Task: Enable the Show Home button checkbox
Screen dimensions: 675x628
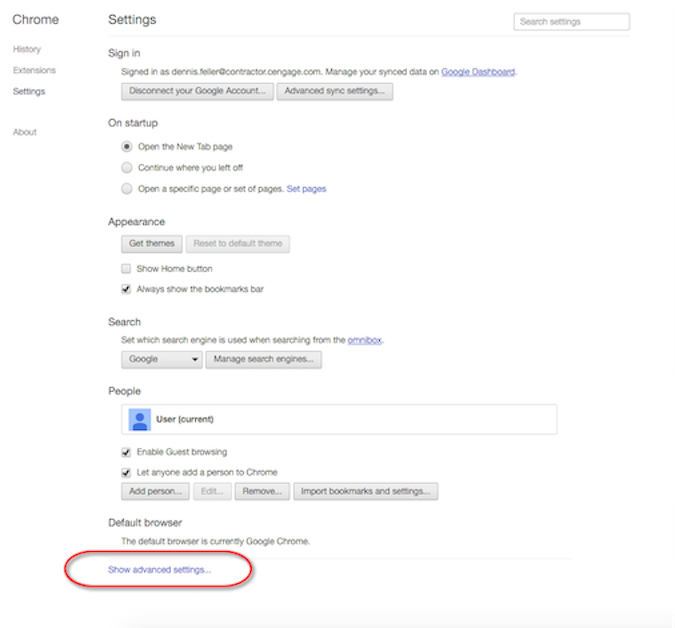Action: 127,269
